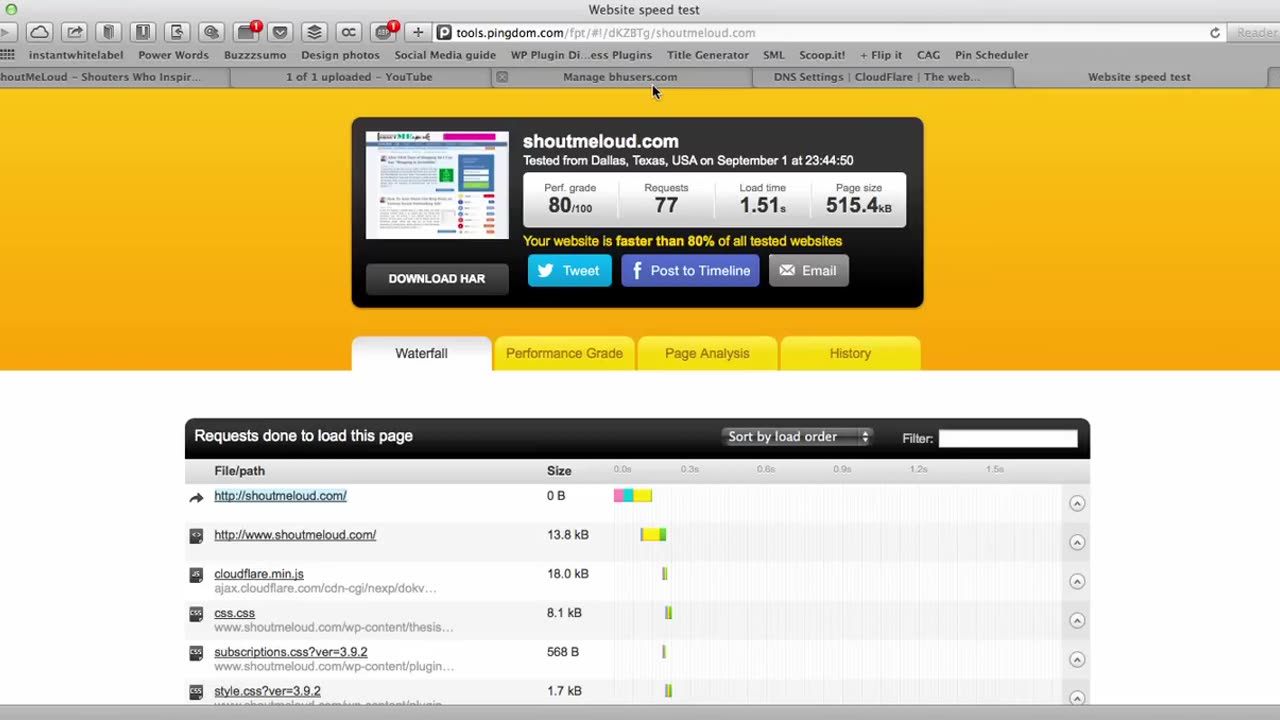
Task: Click the waterfall timing bar for http://www.shoutmeloud.com/
Action: 653,535
